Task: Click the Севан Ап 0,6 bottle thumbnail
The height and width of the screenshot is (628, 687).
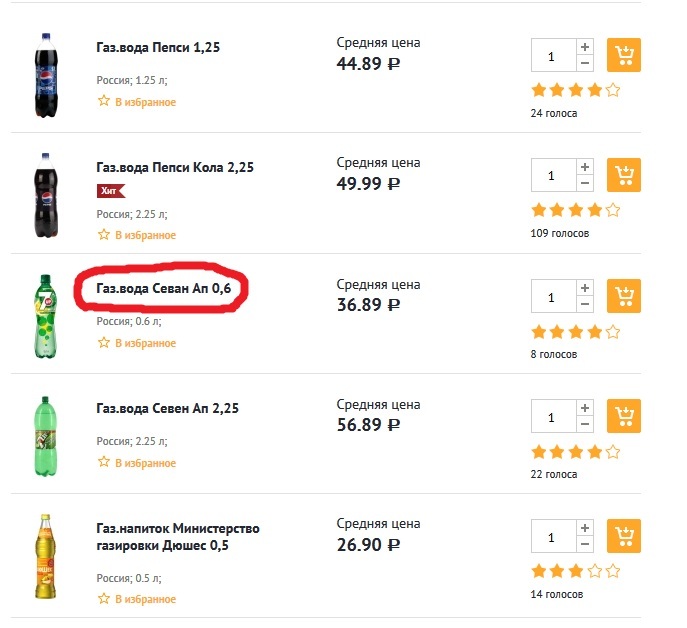Action: point(45,314)
